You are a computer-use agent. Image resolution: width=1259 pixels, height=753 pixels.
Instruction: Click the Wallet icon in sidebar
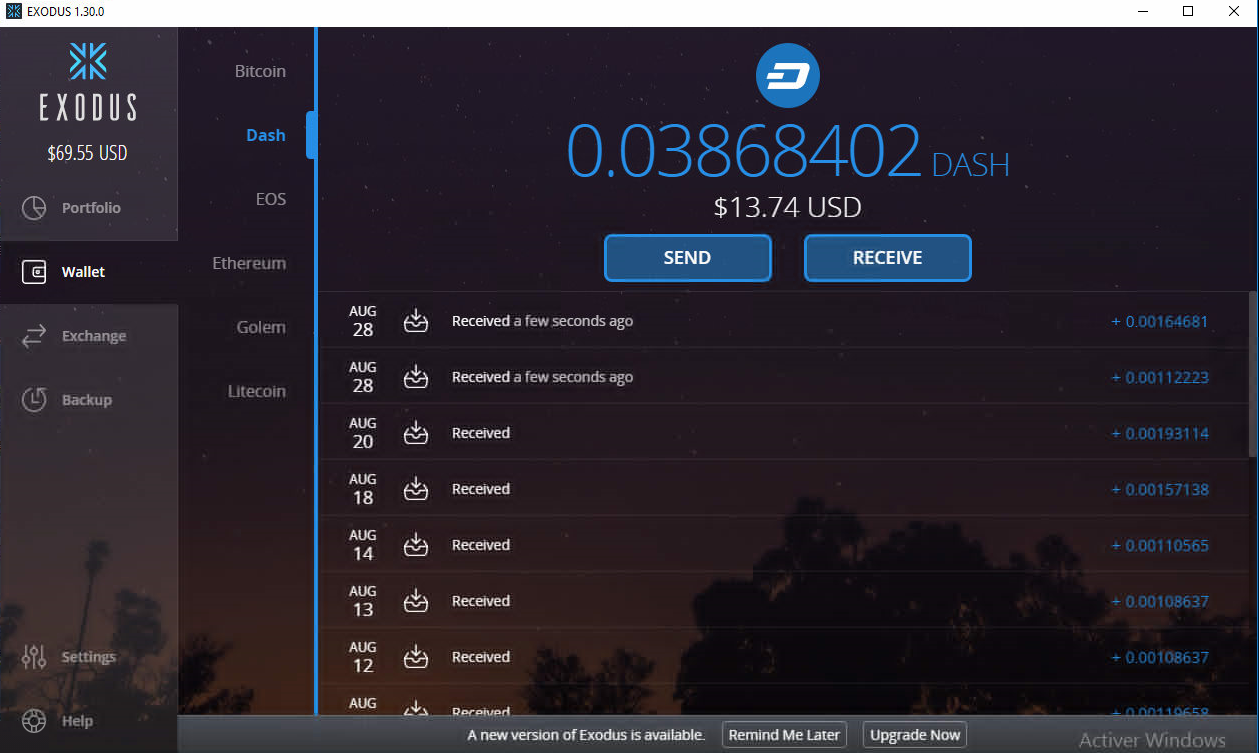34,272
